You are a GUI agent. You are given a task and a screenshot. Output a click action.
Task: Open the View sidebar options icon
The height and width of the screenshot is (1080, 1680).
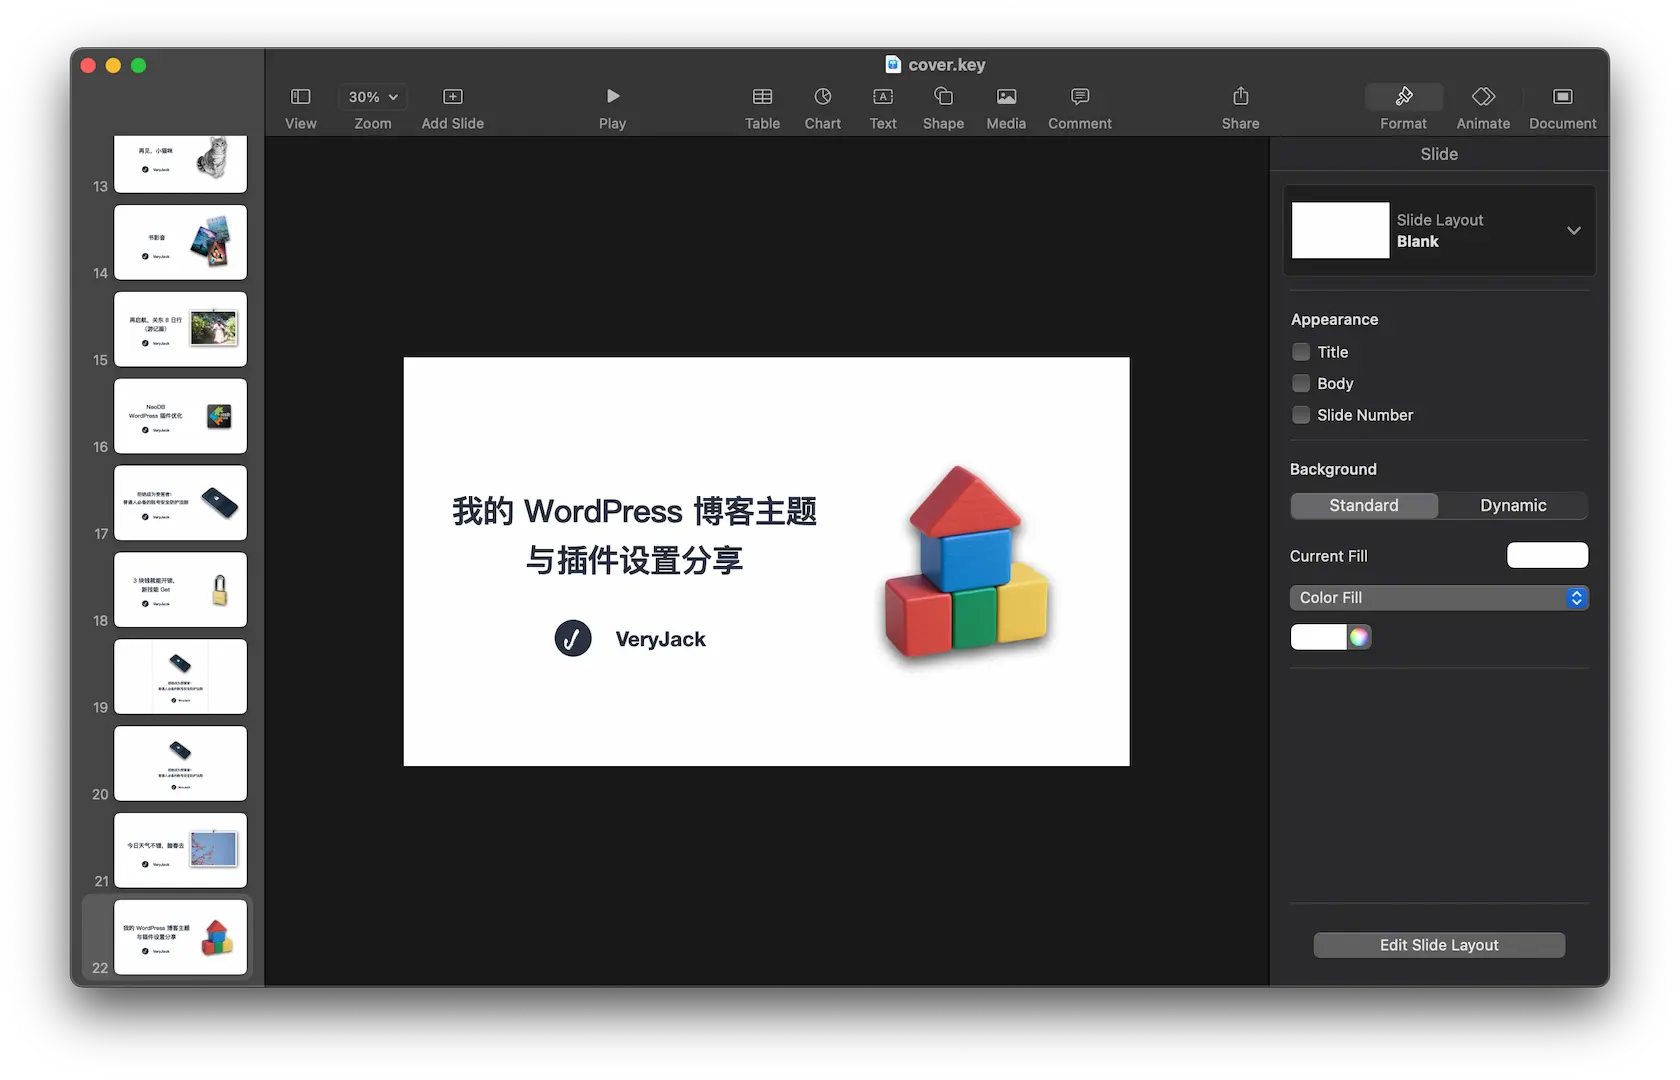point(300,97)
